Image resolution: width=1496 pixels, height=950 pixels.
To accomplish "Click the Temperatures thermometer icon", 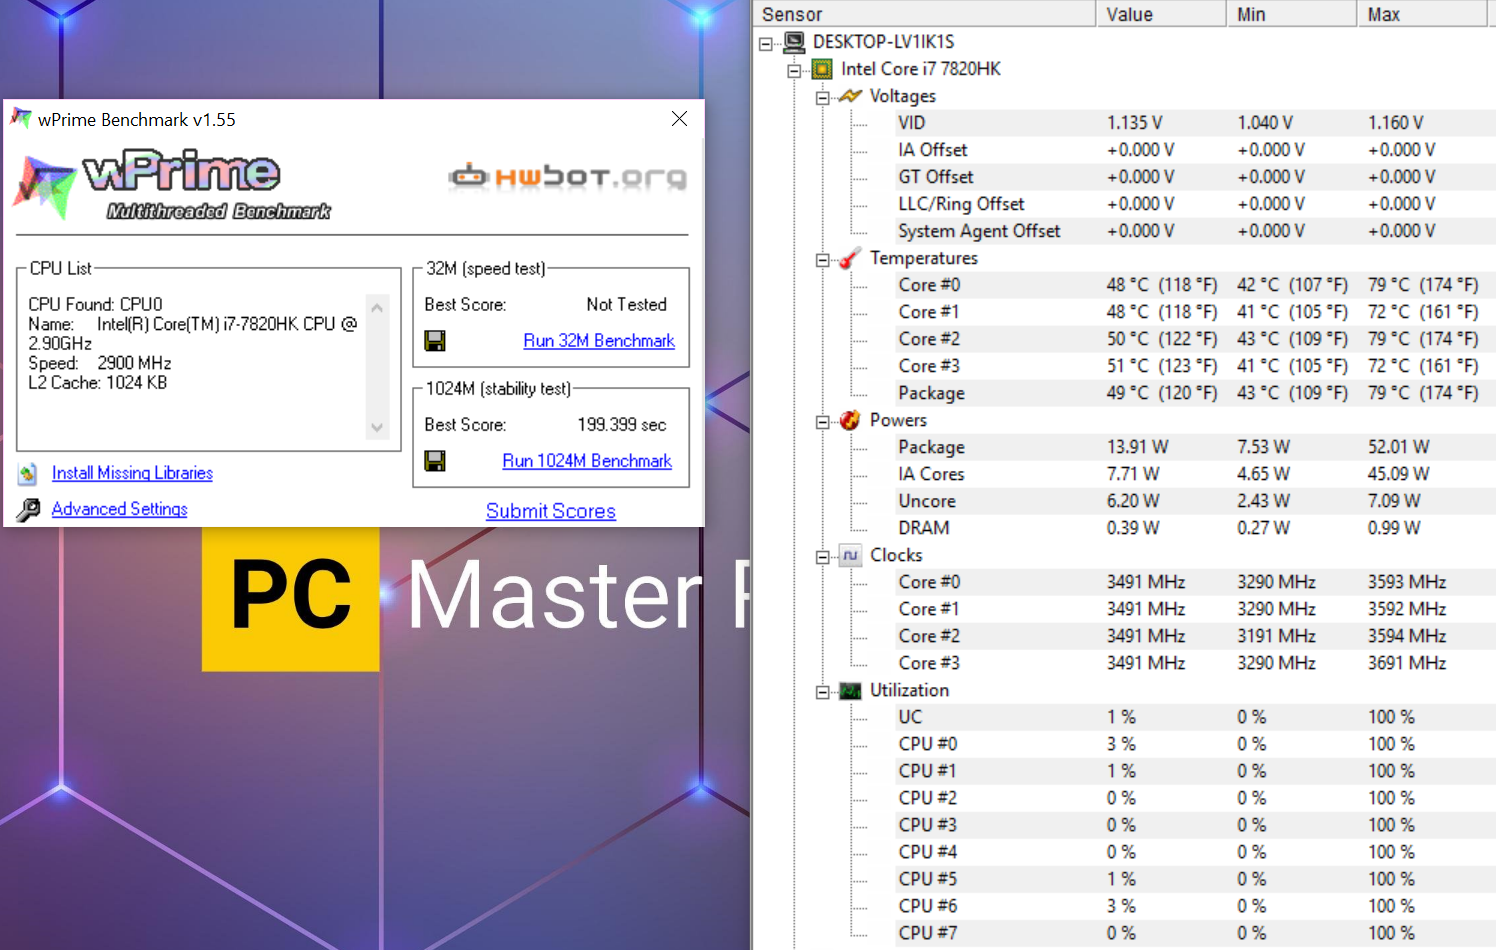I will tap(850, 258).
